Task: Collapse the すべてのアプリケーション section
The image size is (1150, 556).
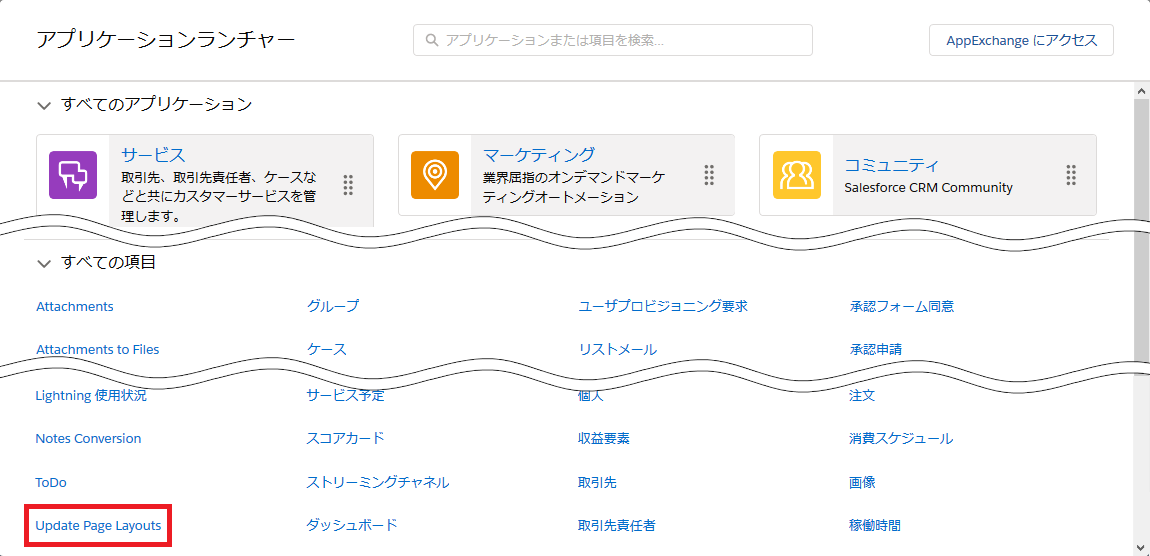Action: point(44,105)
